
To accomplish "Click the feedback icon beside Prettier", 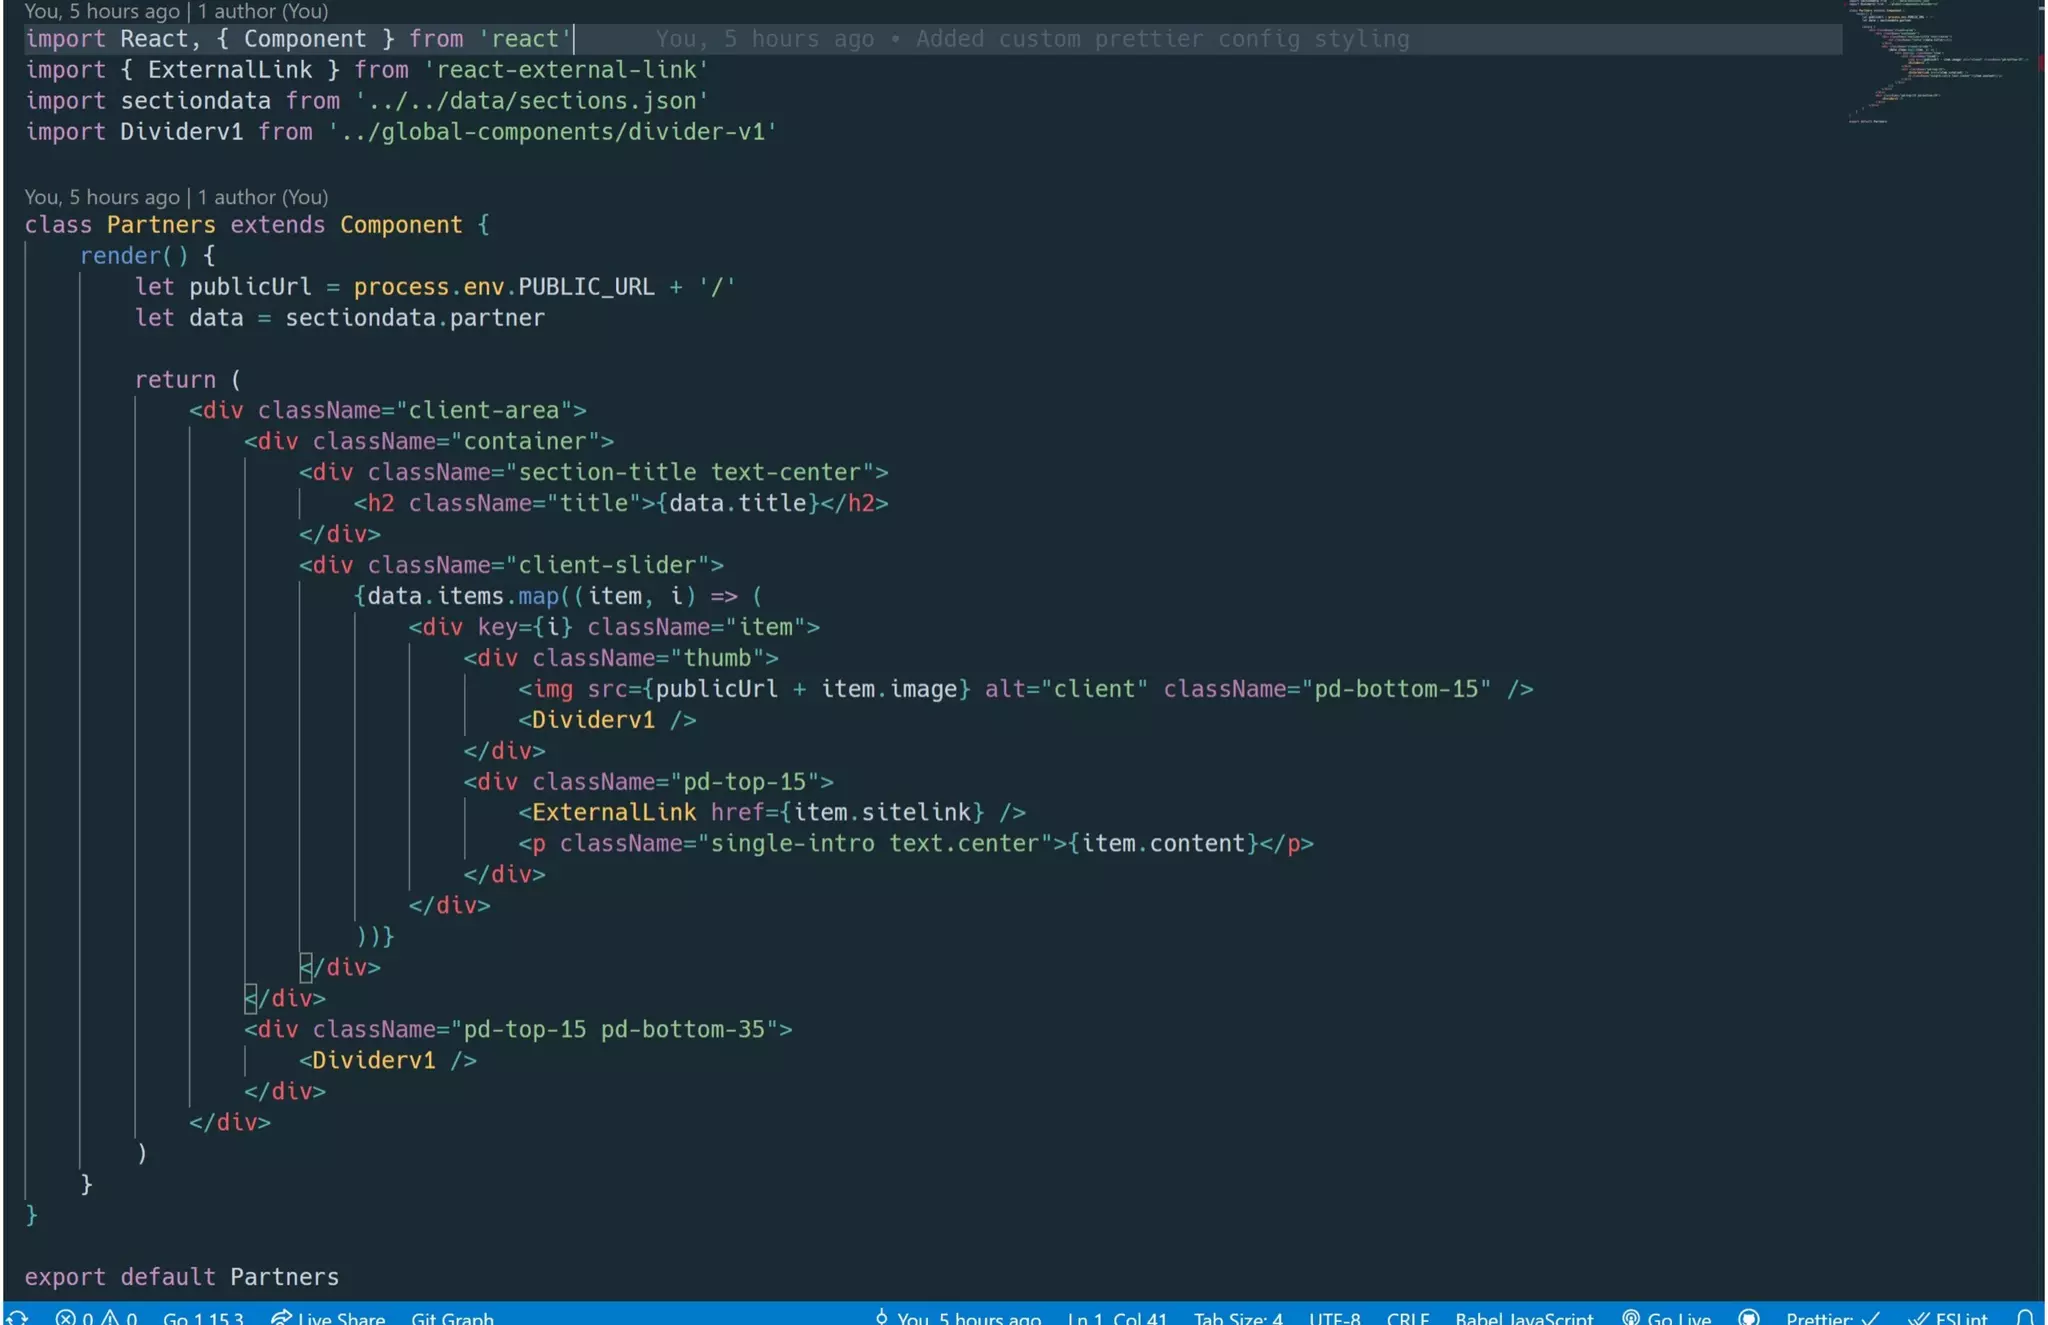I will point(1749,1317).
